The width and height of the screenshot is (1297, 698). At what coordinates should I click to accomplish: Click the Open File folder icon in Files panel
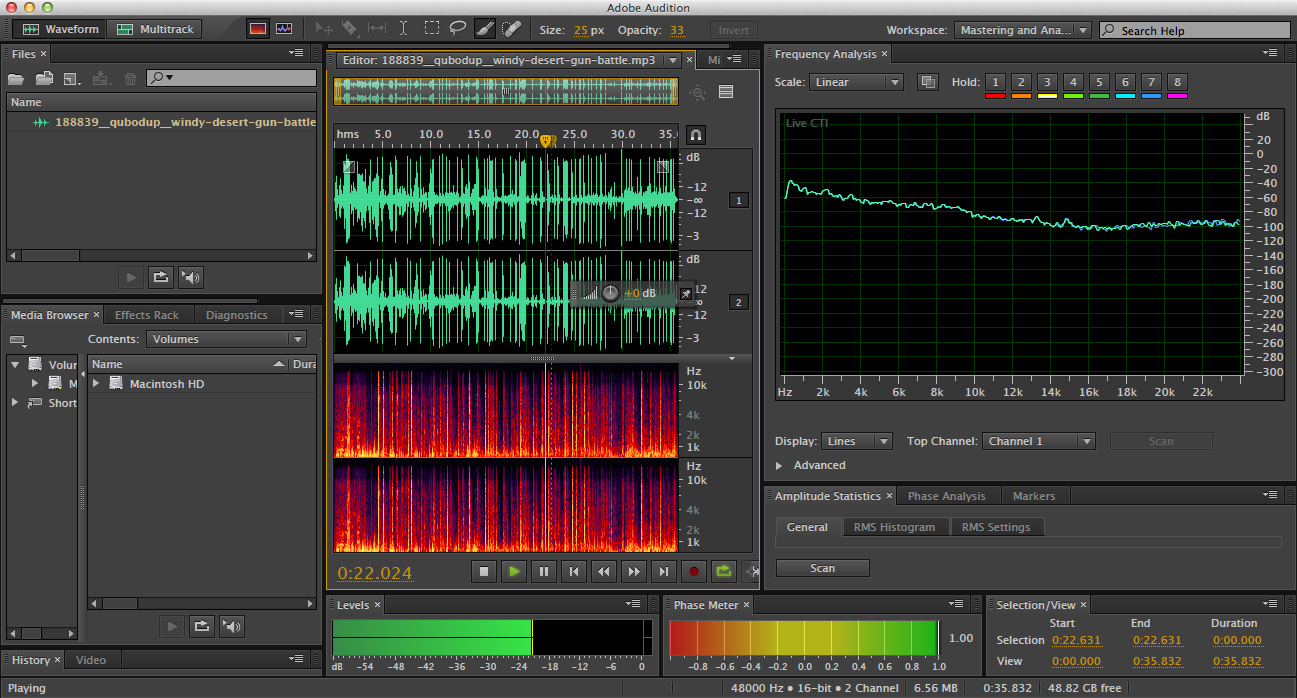[x=17, y=78]
